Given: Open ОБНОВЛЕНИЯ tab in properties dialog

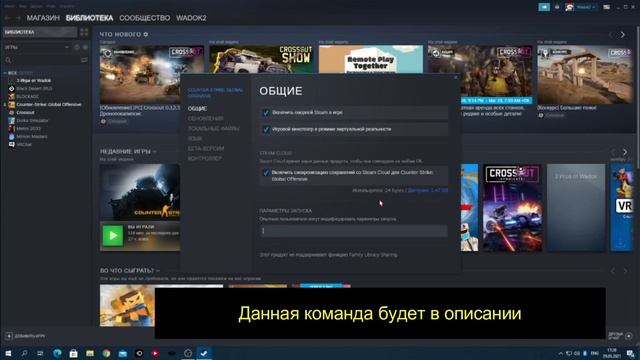Looking at the screenshot, I should pos(206,118).
